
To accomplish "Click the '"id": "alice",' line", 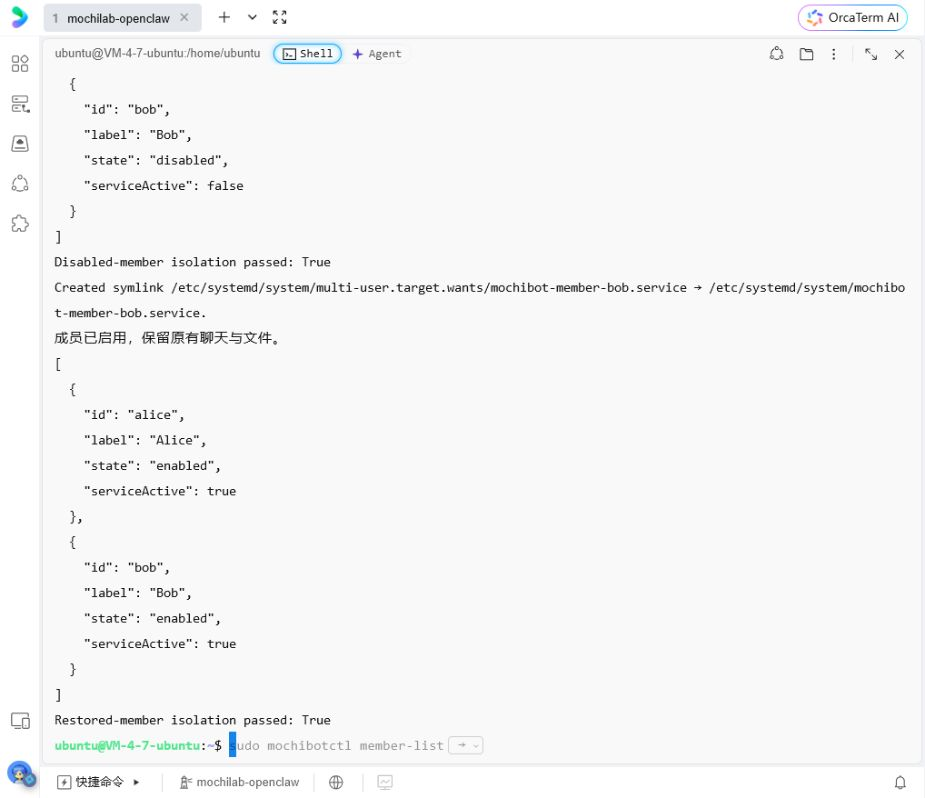I will point(134,415).
